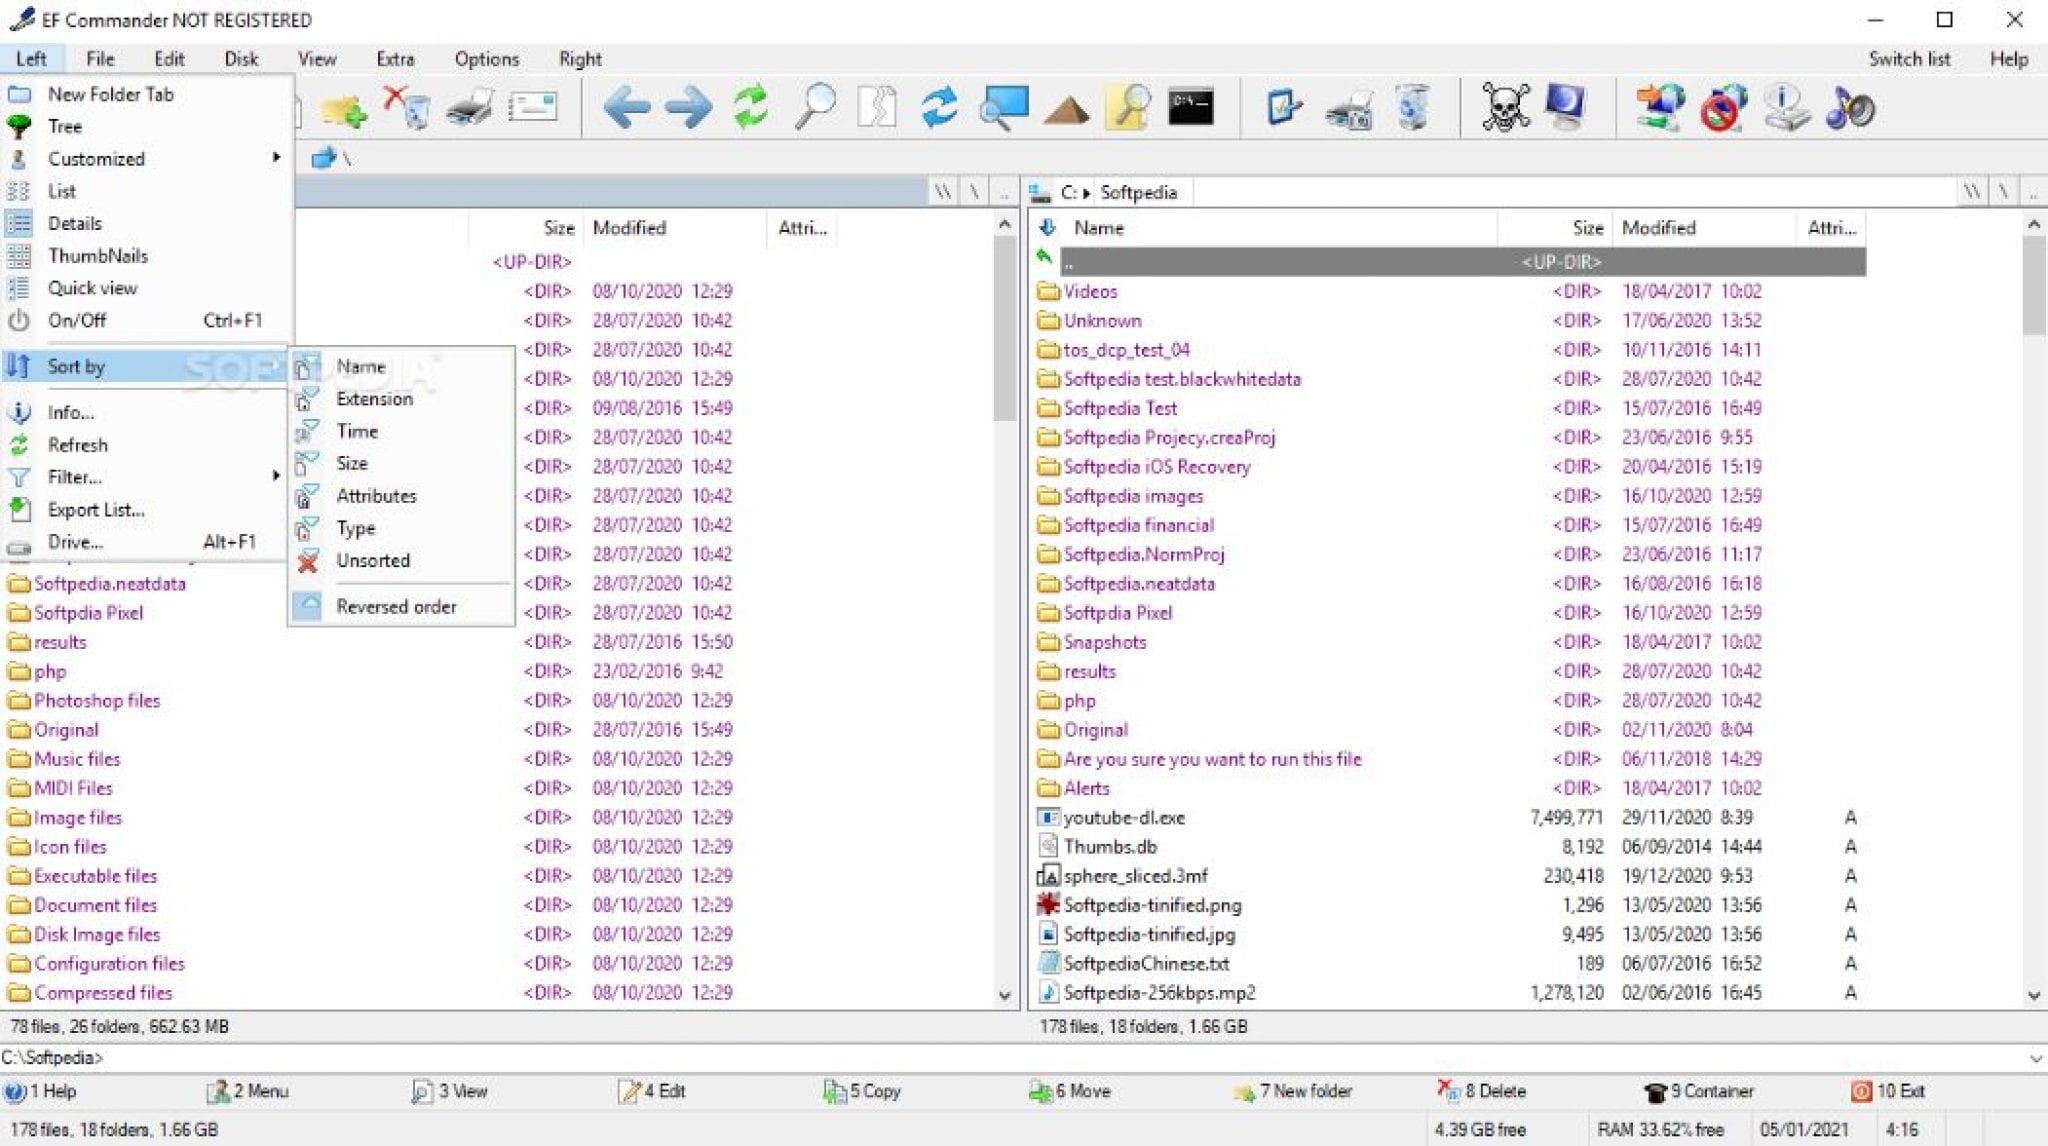The height and width of the screenshot is (1146, 2048).
Task: Expand the Filter submenu
Action: coord(75,477)
